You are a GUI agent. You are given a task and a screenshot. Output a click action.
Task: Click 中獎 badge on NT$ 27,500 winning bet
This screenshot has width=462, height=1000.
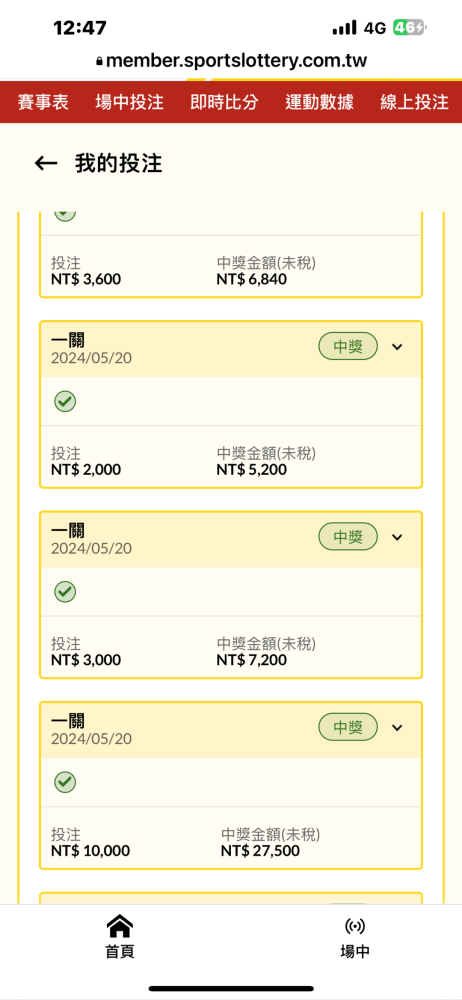point(348,728)
